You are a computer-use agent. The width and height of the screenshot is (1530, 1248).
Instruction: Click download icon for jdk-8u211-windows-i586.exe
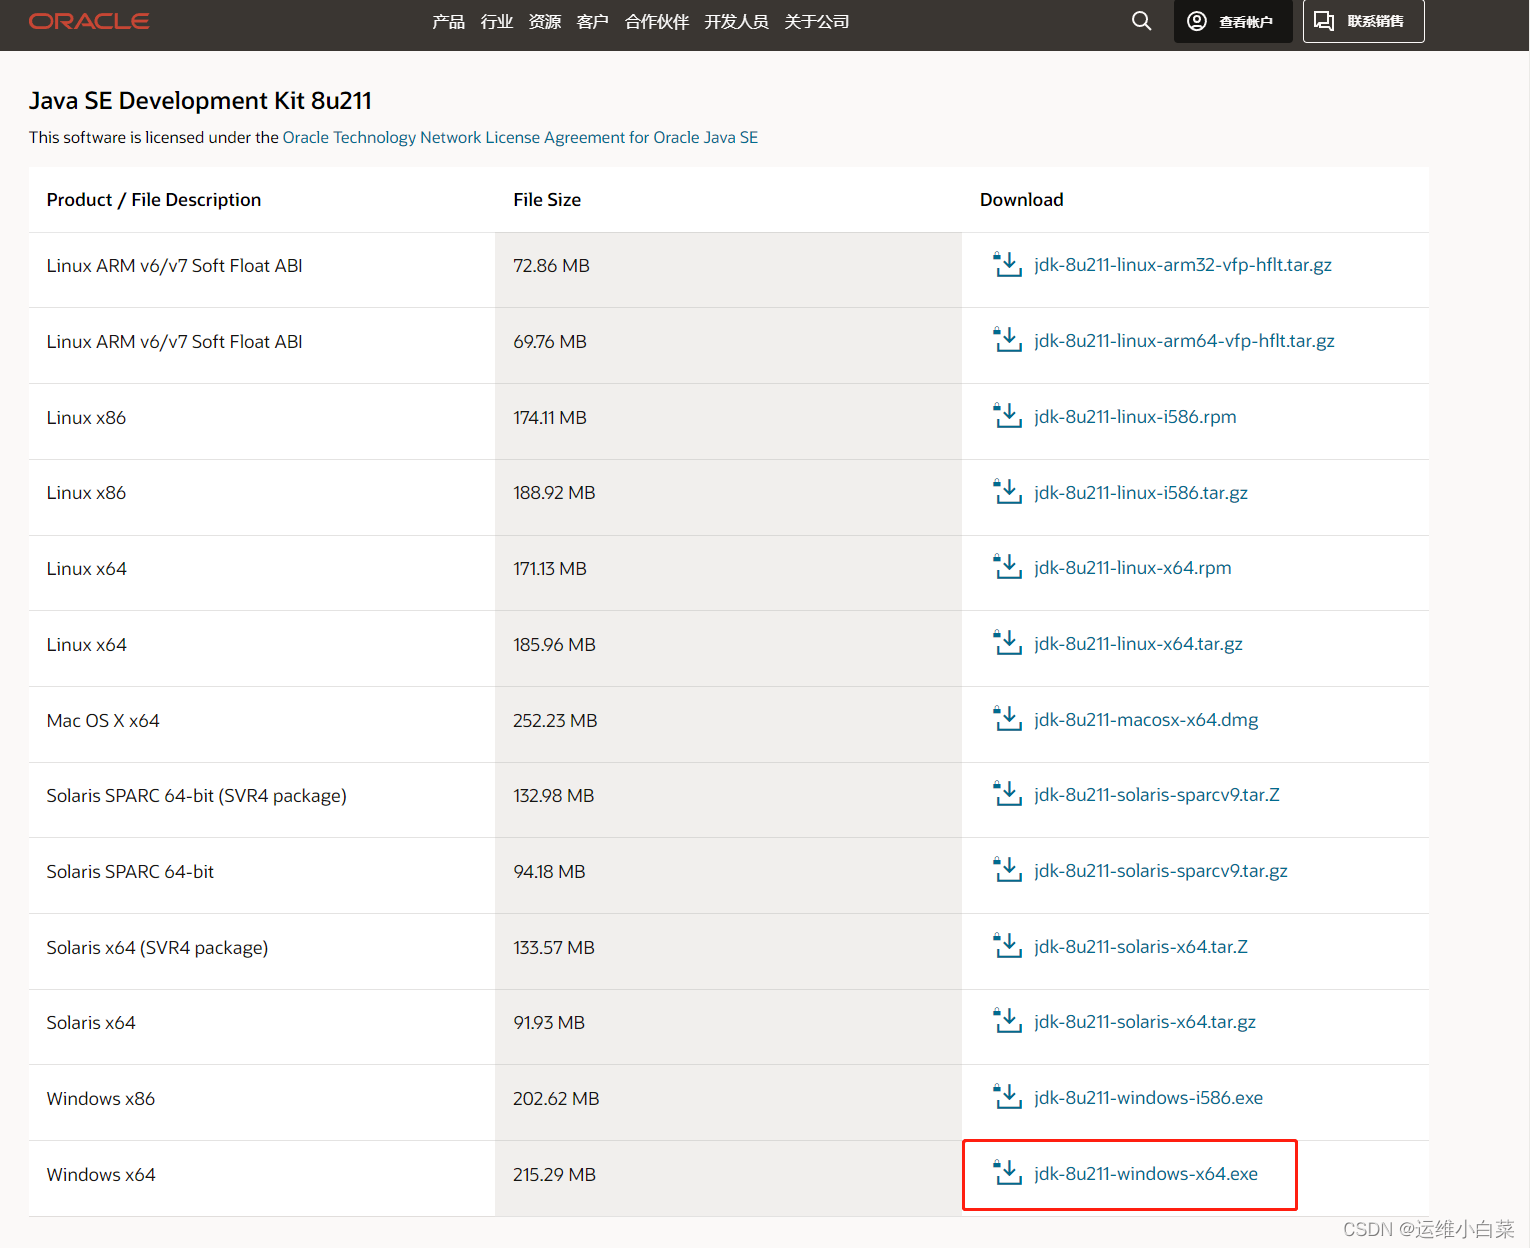click(x=1007, y=1098)
